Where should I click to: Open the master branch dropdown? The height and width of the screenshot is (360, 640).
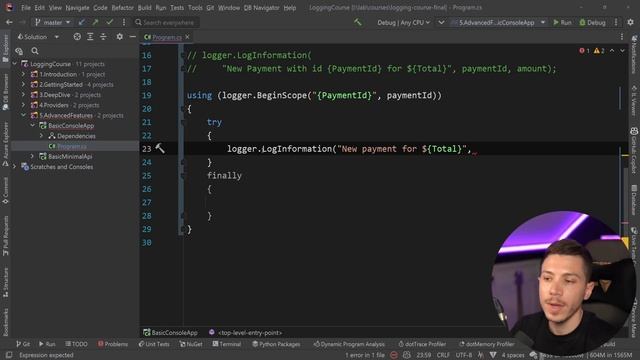point(53,22)
